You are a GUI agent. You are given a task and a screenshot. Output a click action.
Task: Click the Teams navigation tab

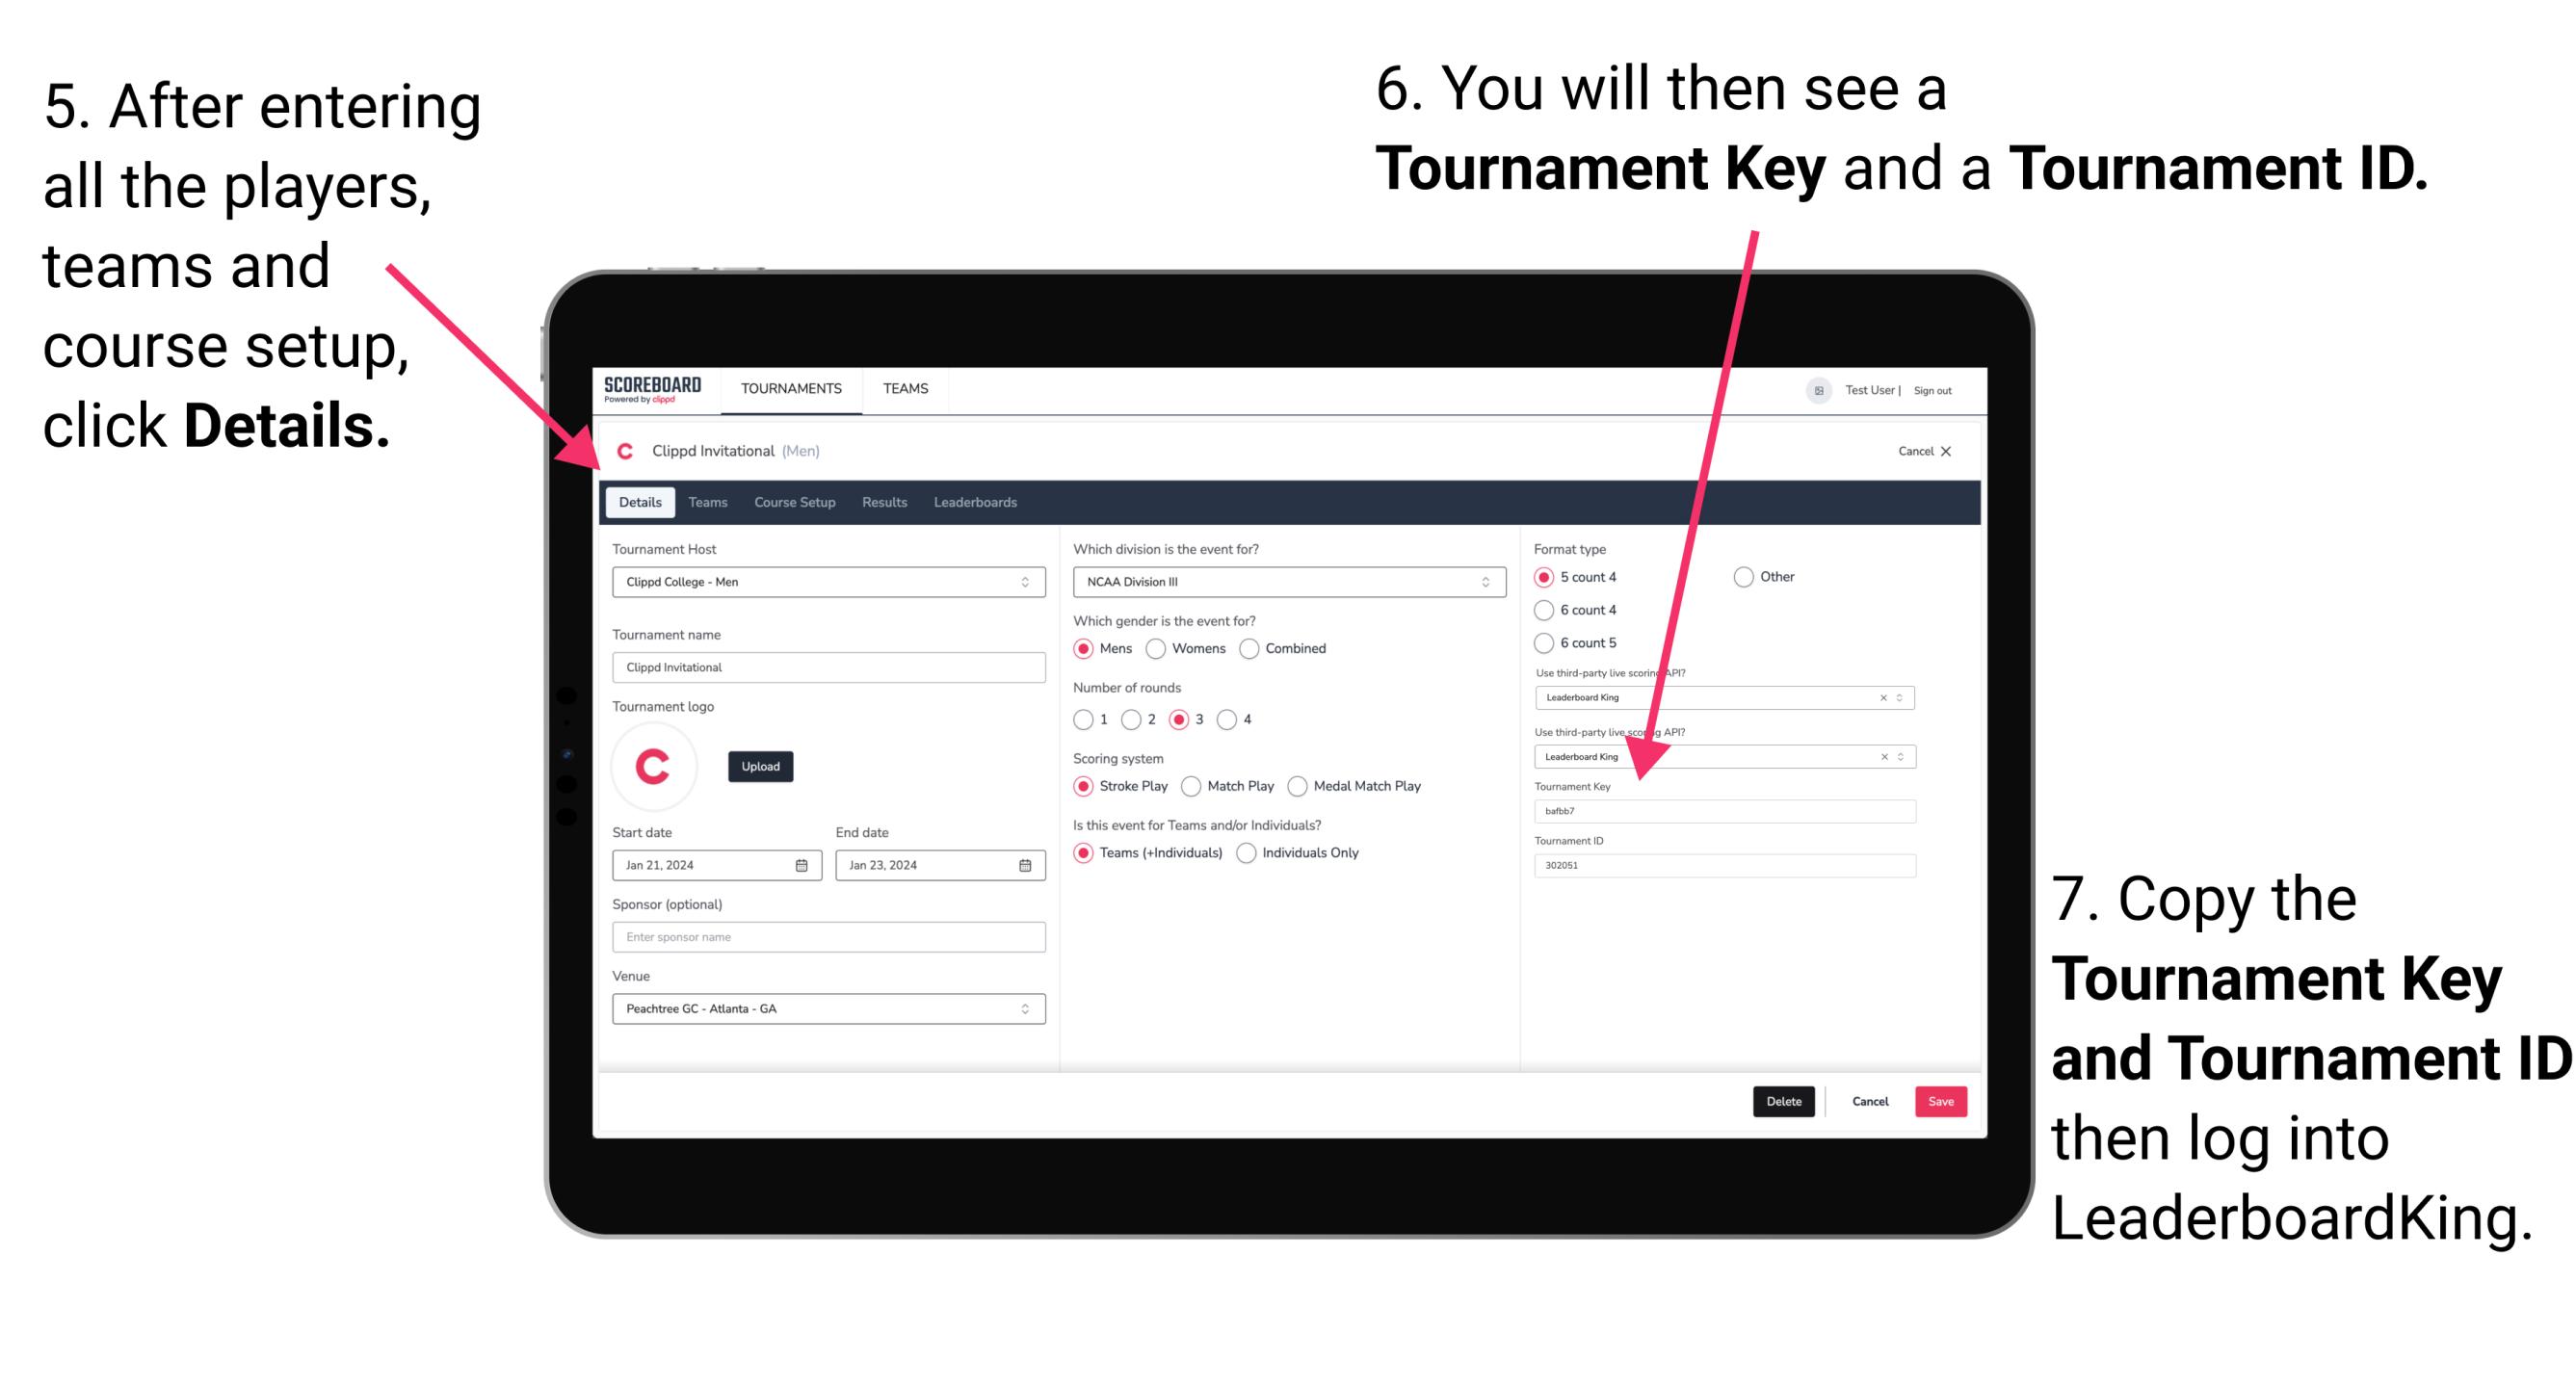pos(707,502)
